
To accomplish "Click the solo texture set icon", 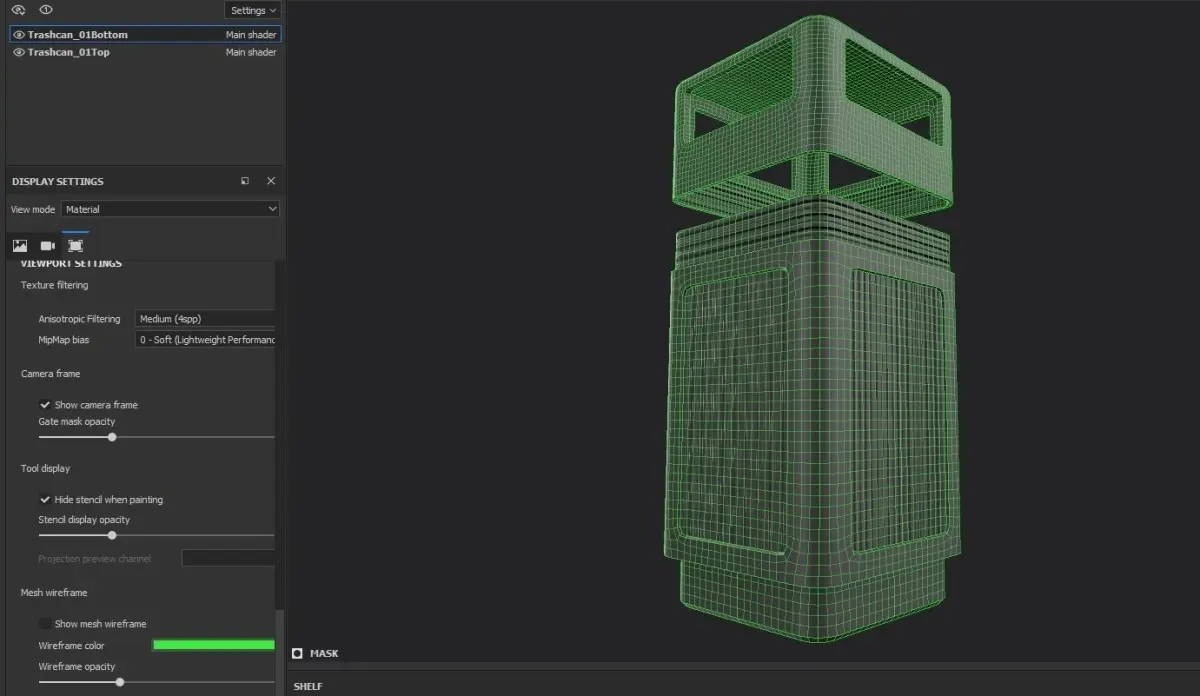I will point(46,10).
